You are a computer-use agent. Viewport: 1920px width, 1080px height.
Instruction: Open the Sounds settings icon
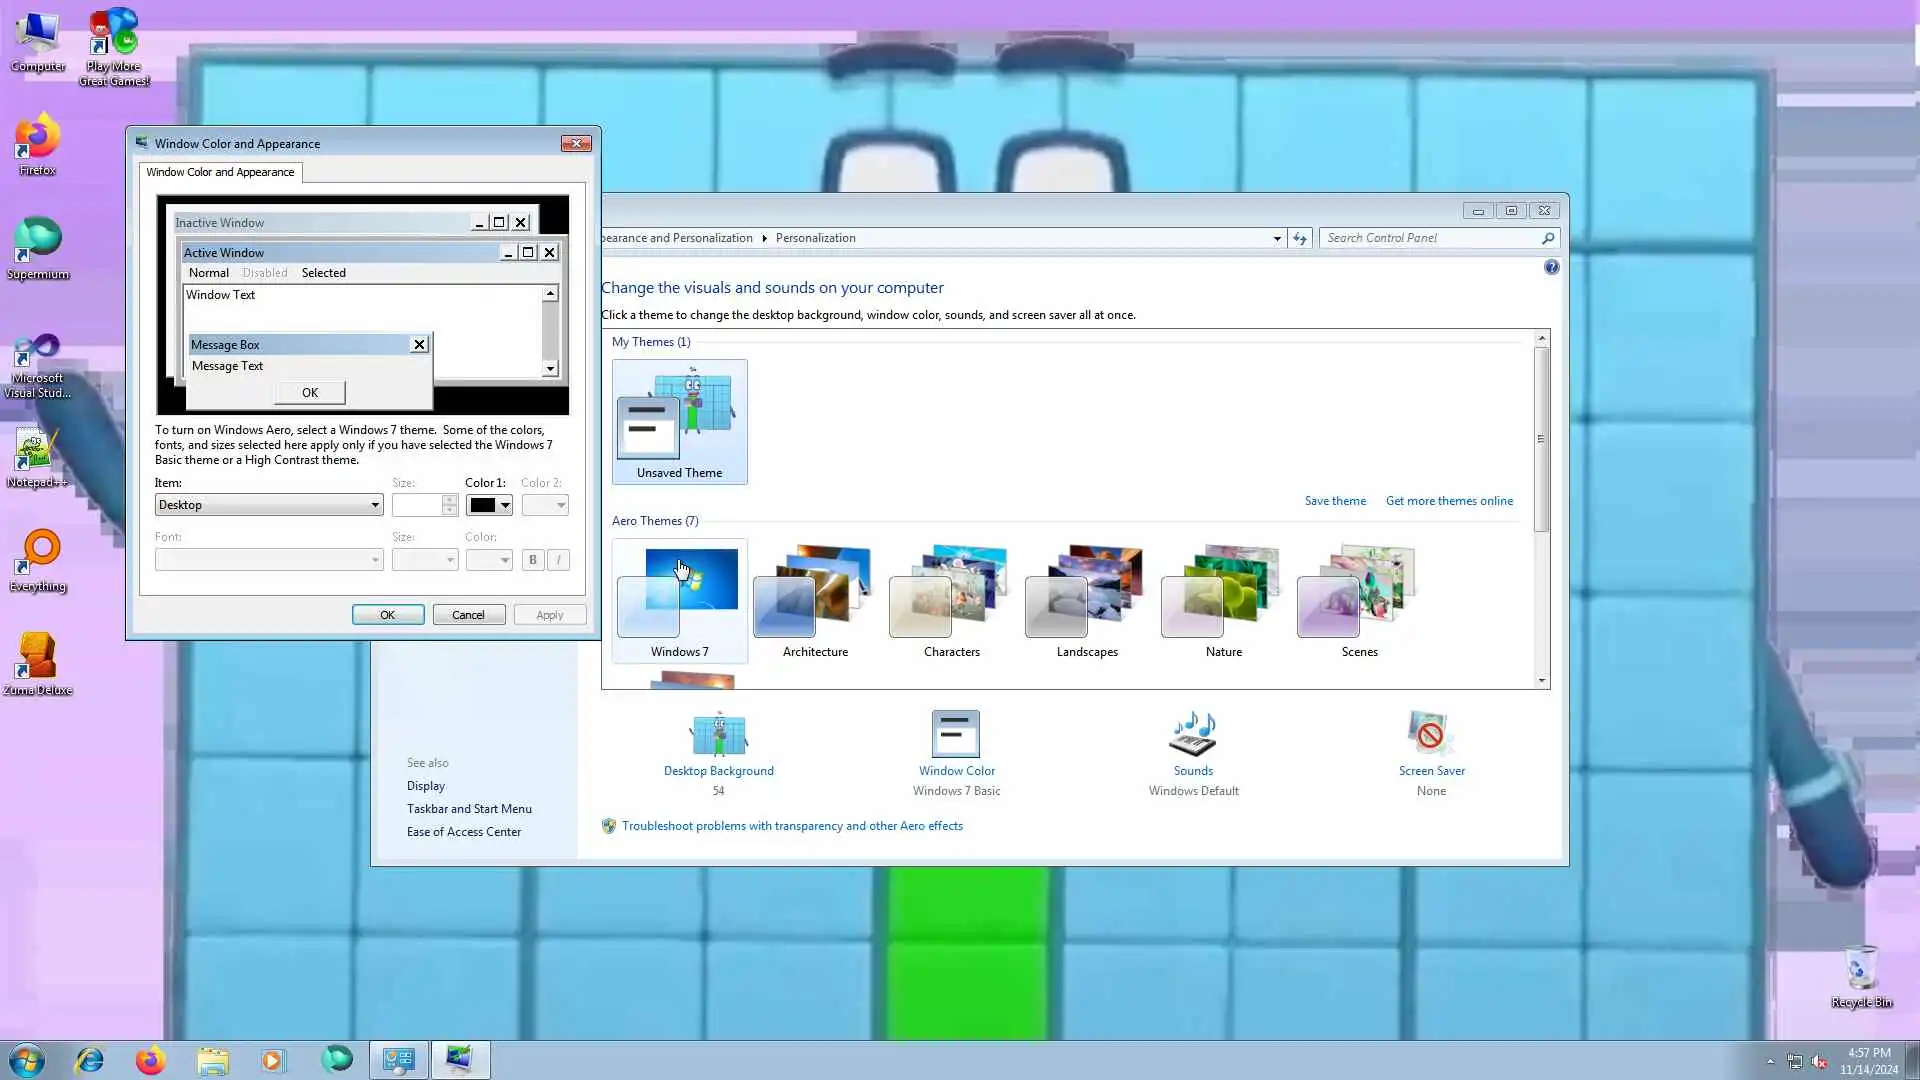[1193, 735]
